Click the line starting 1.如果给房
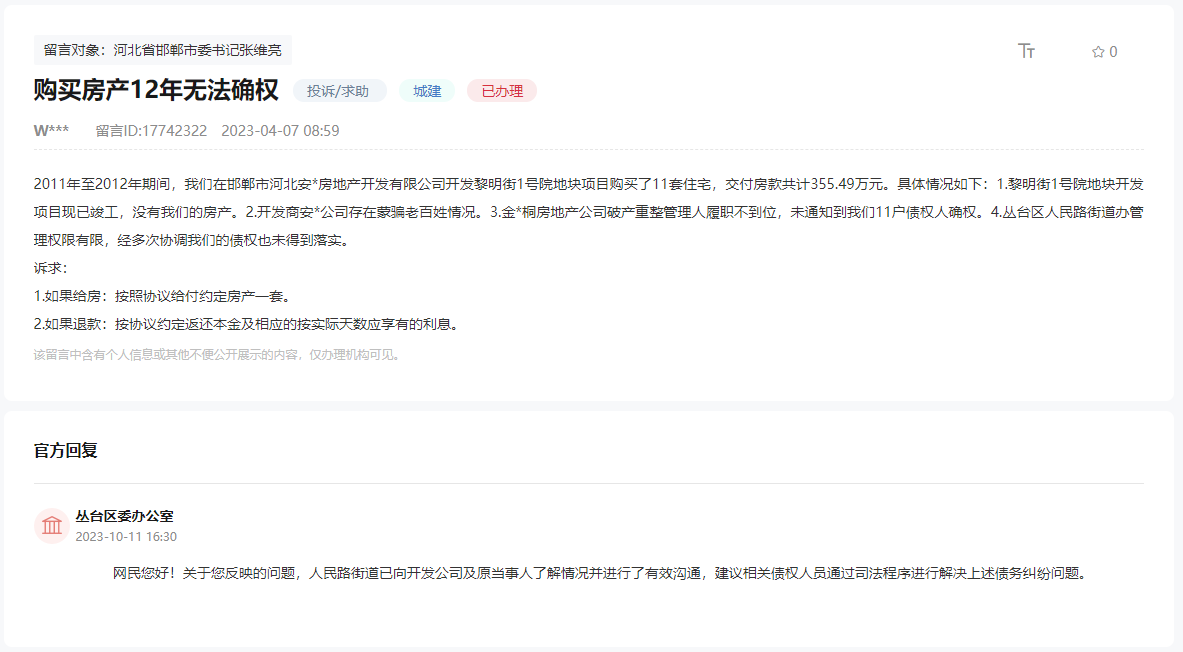Image resolution: width=1183 pixels, height=652 pixels. [x=164, y=296]
